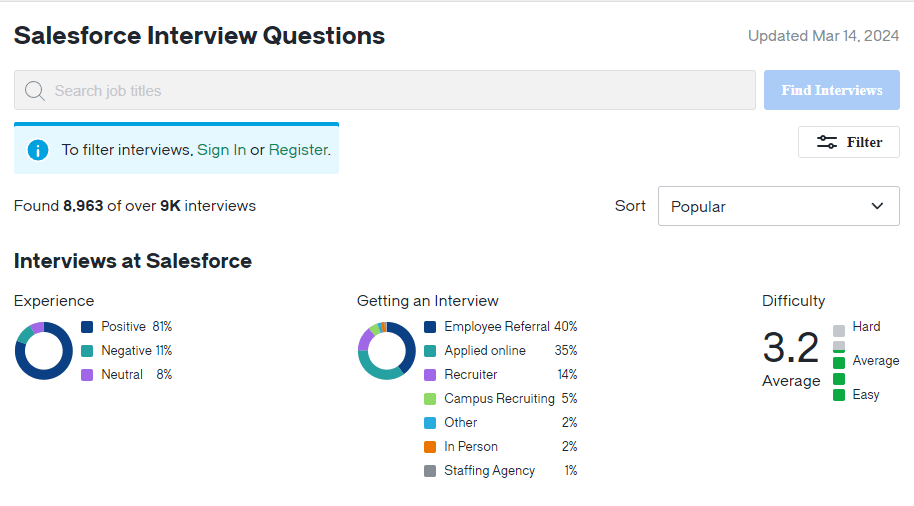
Task: Click the 'Staffing Agency' label
Action: click(490, 470)
